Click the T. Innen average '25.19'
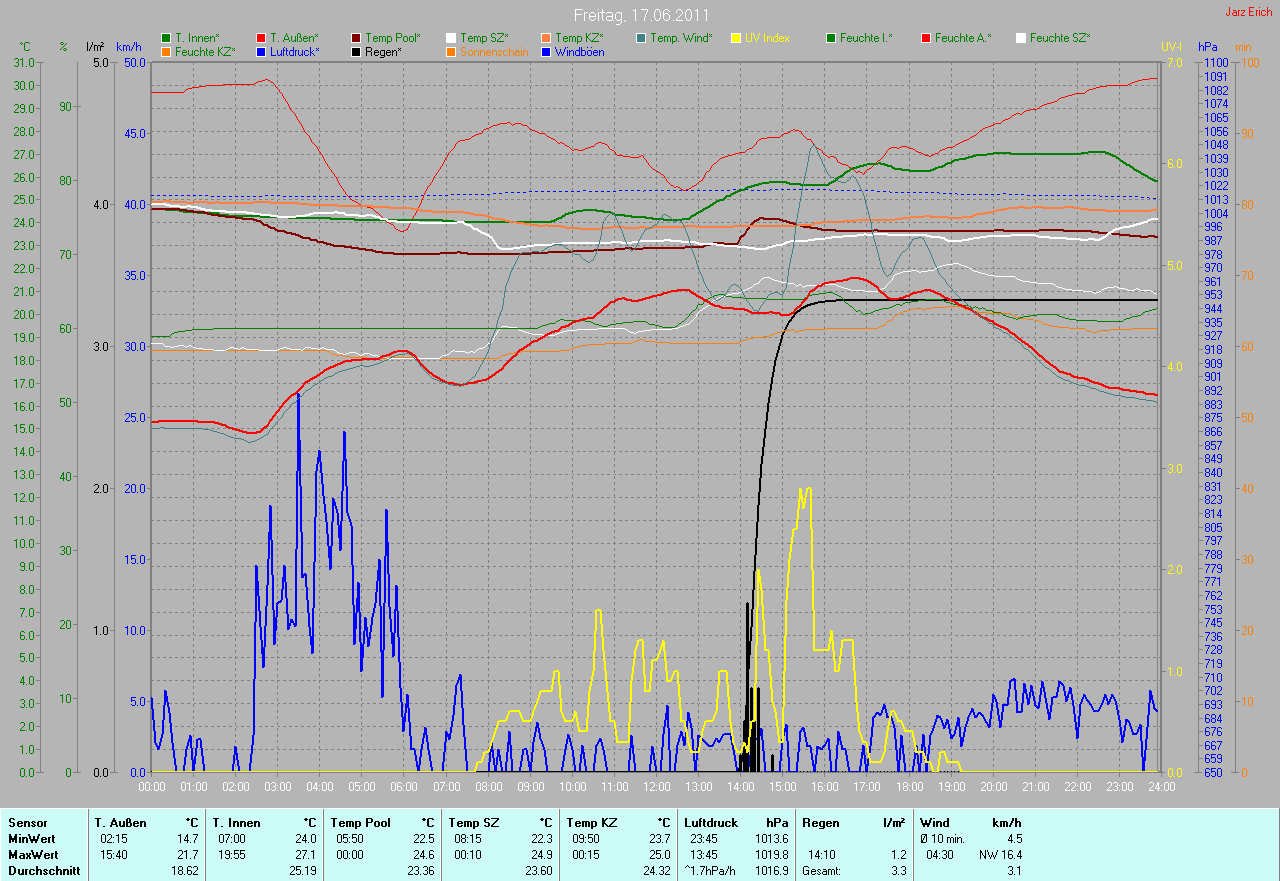1280x881 pixels. (x=303, y=871)
